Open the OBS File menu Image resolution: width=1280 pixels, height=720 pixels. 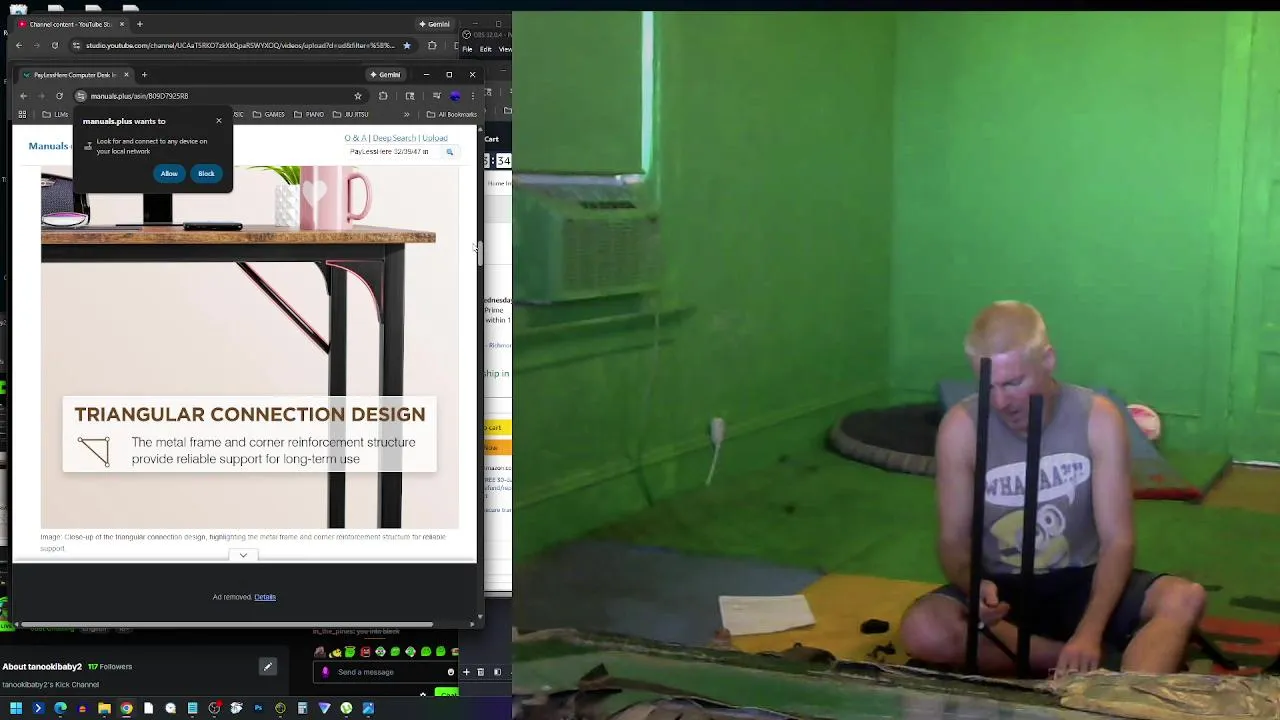[x=468, y=49]
